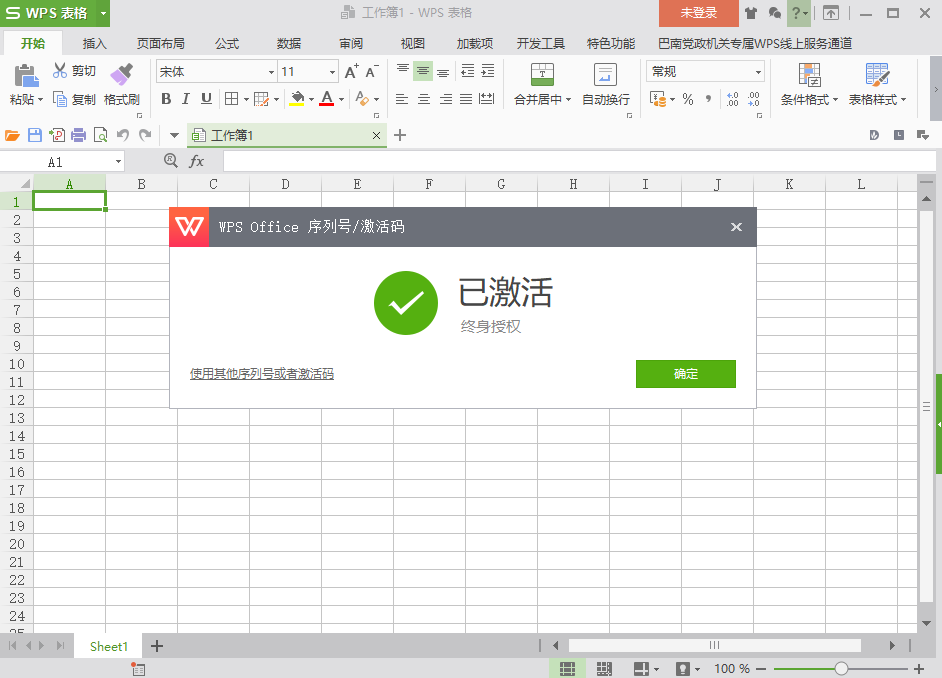The width and height of the screenshot is (942, 678).
Task: Click the 确定 button in dialog
Action: click(x=685, y=374)
